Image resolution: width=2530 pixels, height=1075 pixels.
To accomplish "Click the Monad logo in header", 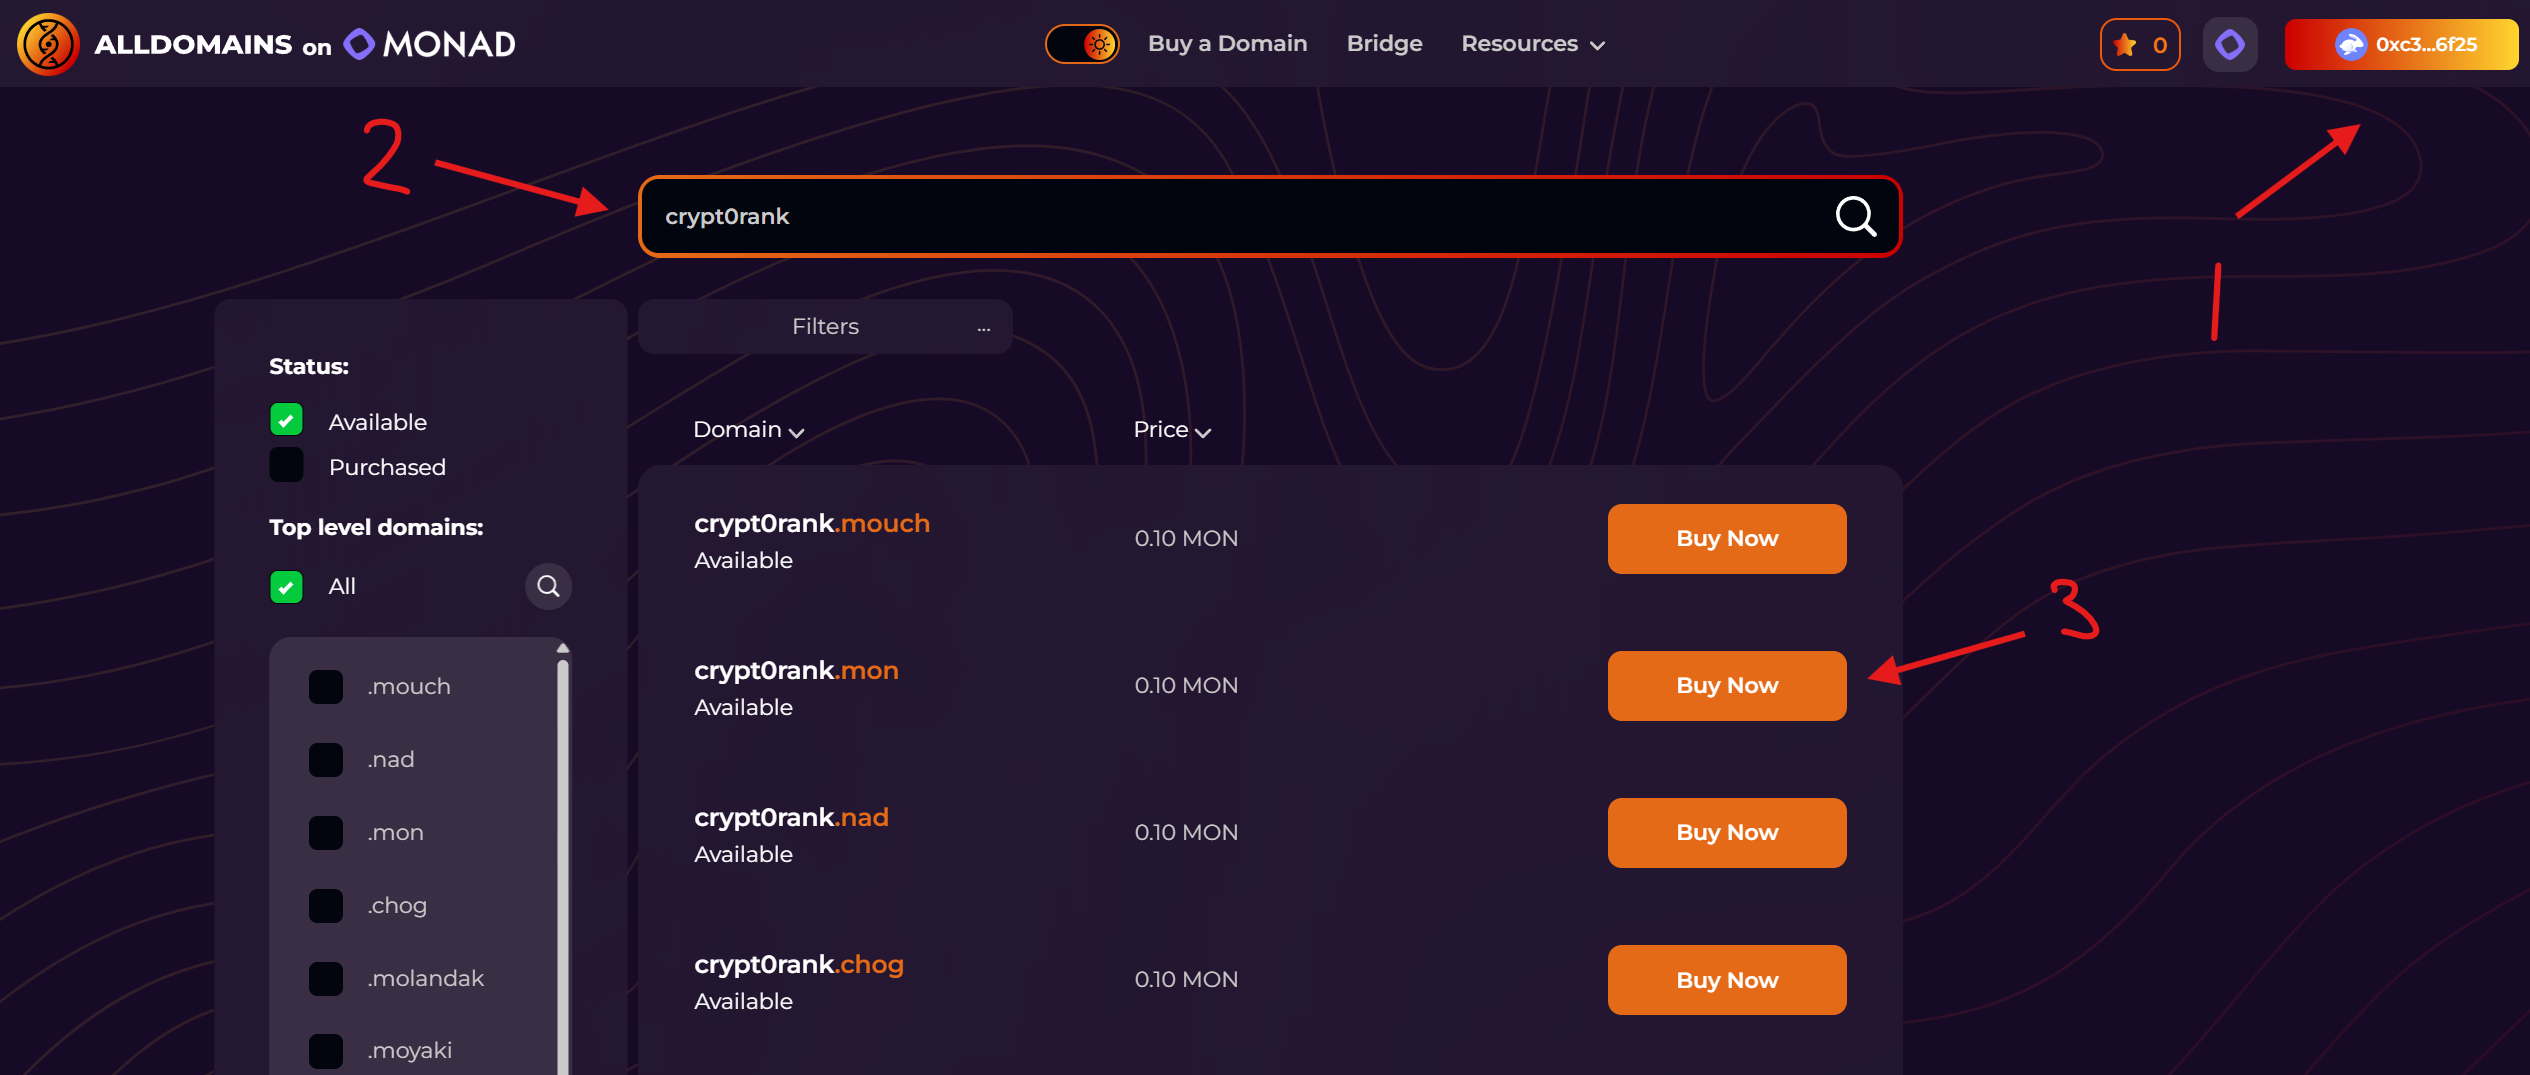I will (x=359, y=44).
